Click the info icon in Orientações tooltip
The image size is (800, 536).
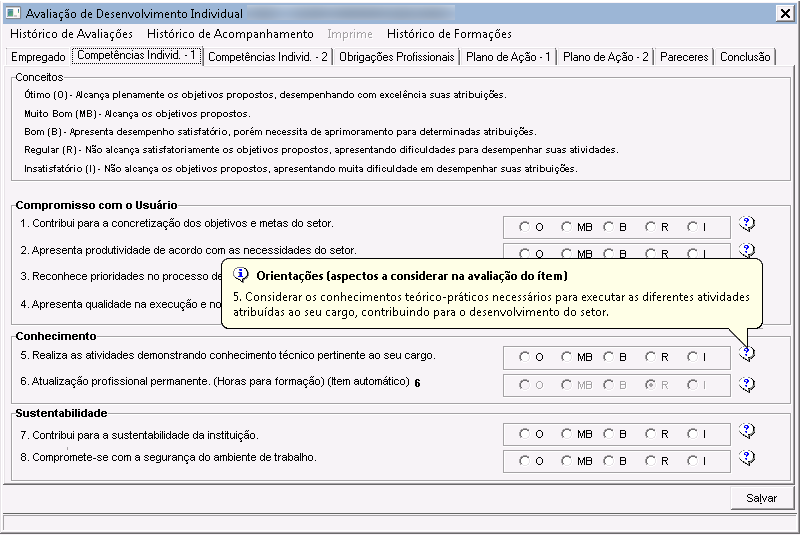[241, 275]
